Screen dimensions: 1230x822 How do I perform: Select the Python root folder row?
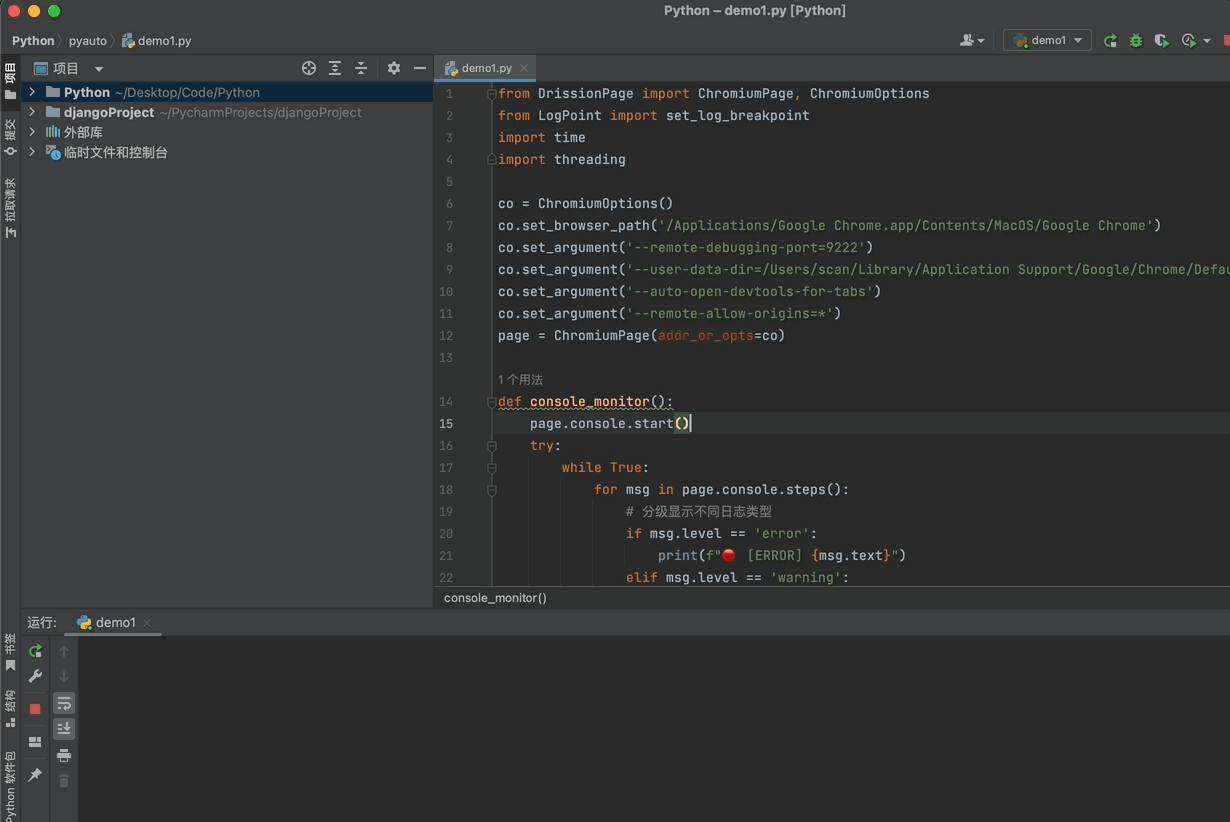[227, 92]
